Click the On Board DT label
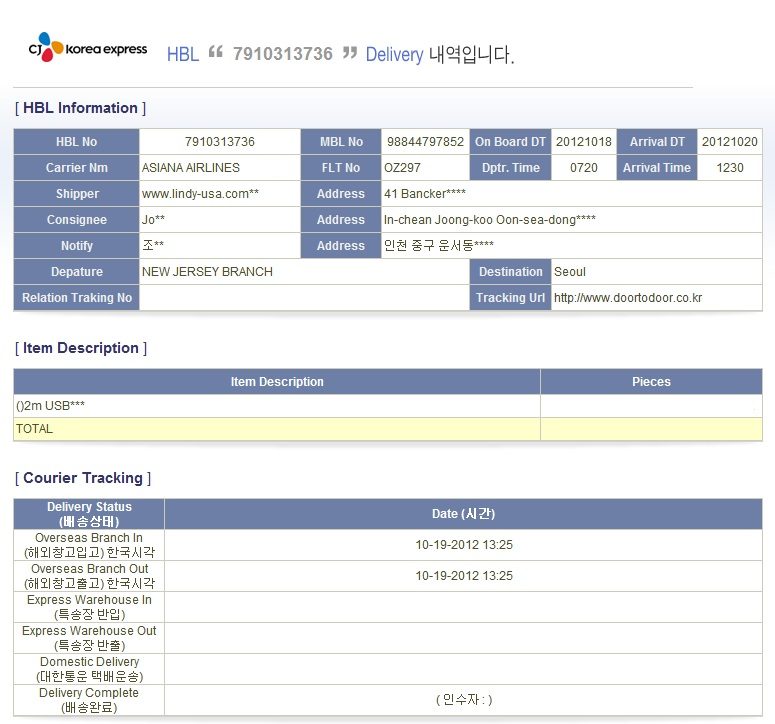The width and height of the screenshot is (775, 724). 510,142
